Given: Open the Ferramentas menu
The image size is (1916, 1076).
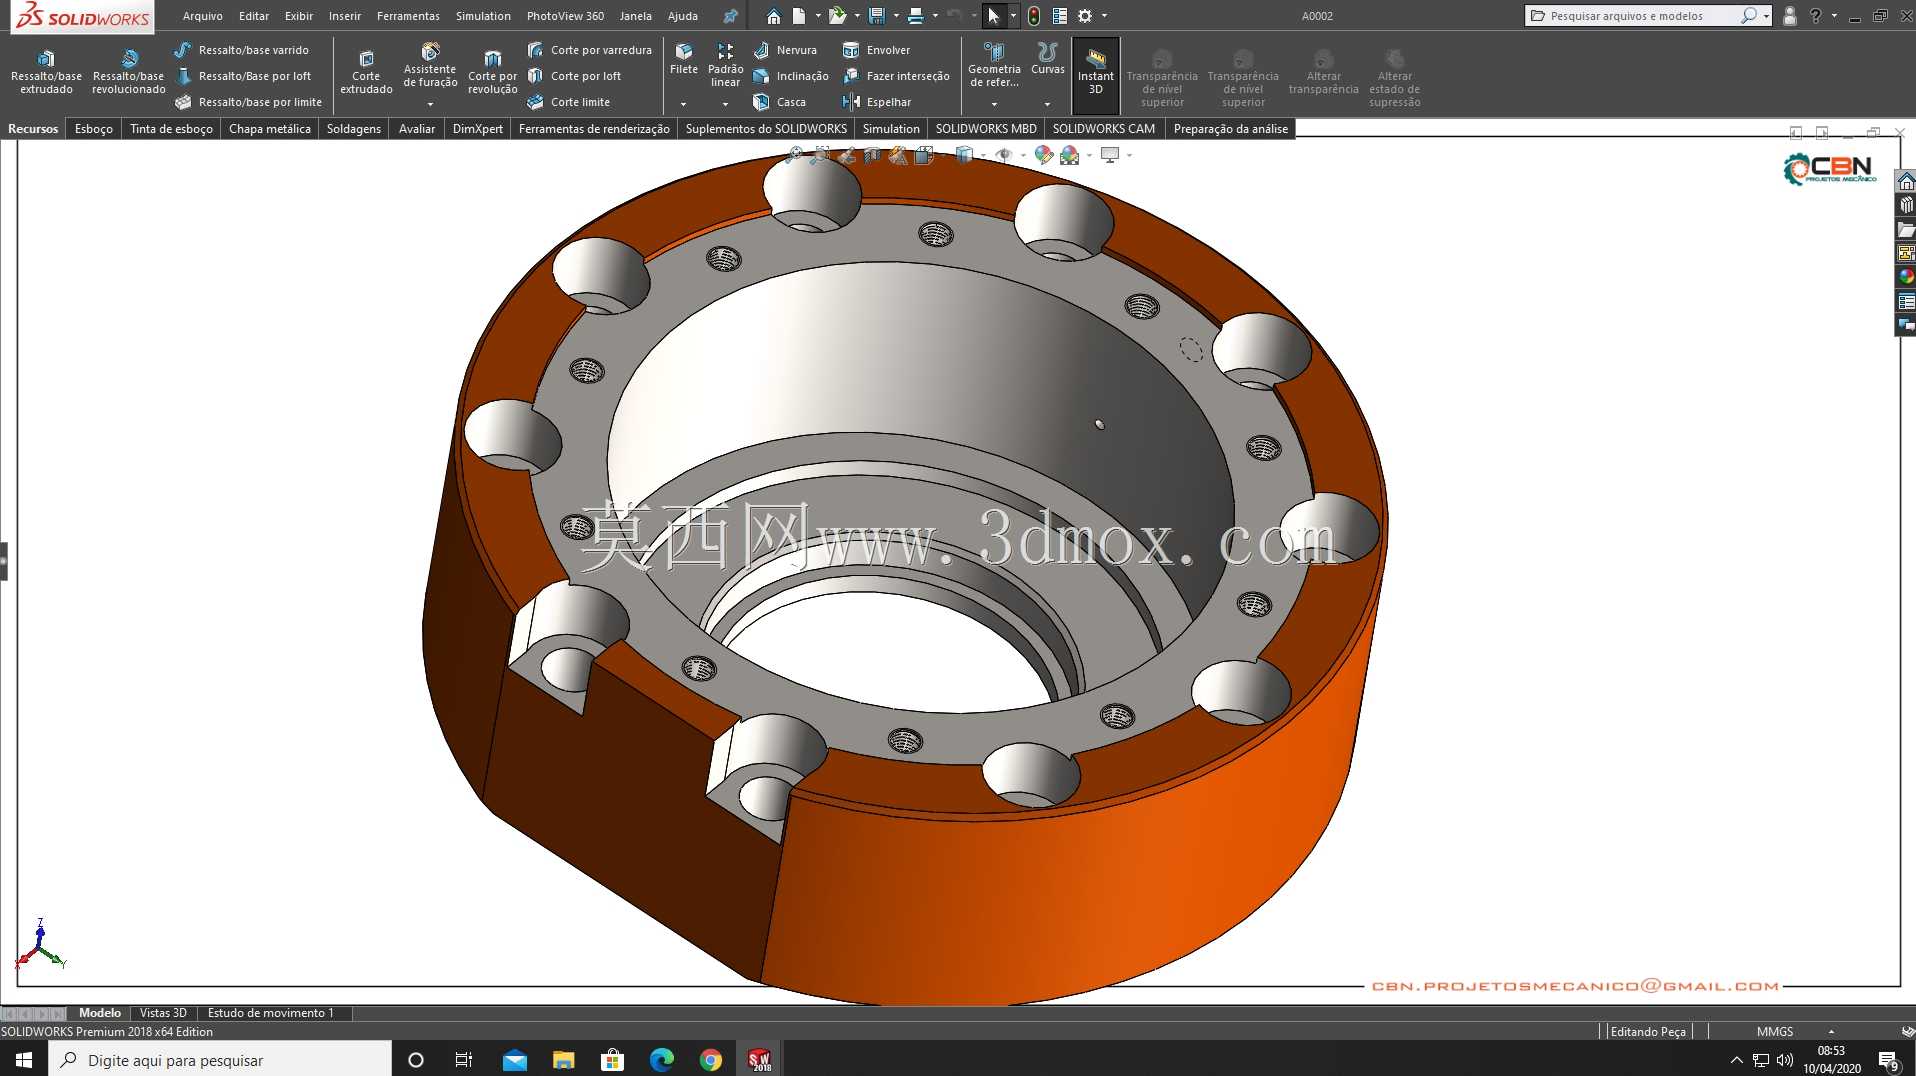Looking at the screenshot, I should tap(408, 16).
